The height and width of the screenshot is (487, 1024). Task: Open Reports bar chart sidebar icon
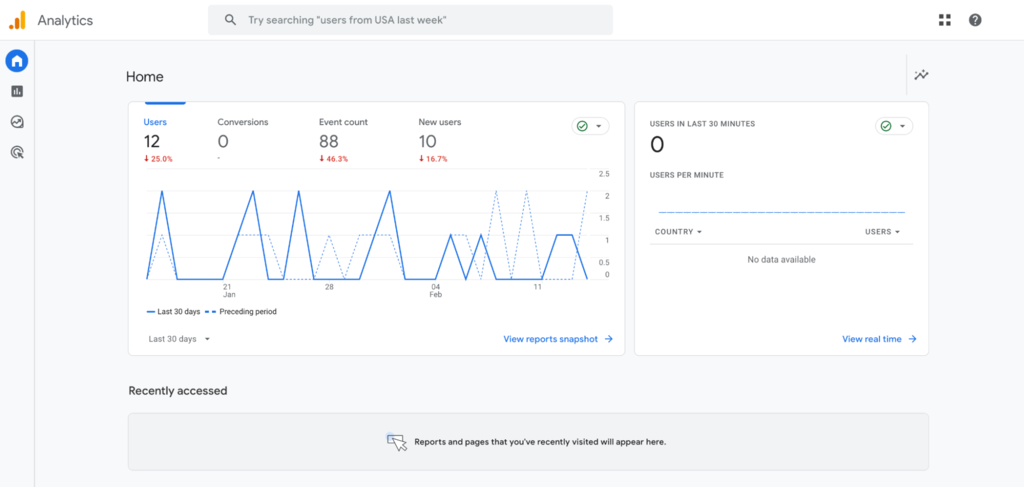(x=16, y=91)
